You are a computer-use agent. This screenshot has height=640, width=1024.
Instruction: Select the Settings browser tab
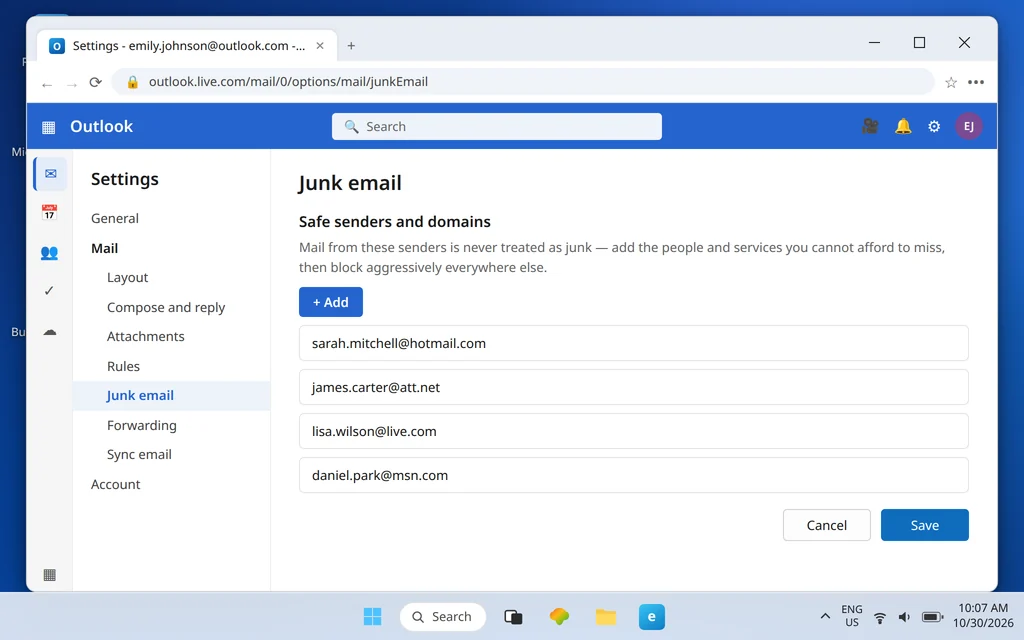[x=187, y=46]
